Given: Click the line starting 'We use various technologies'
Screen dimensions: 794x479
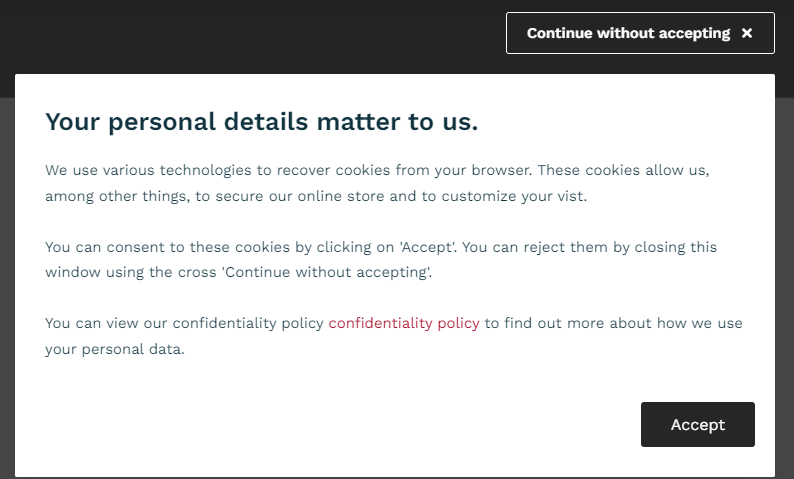Looking at the screenshot, I should point(377,170).
